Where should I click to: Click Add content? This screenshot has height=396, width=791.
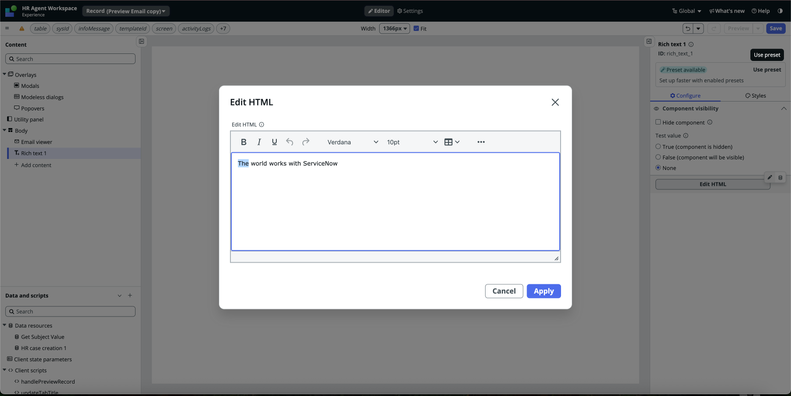point(33,165)
